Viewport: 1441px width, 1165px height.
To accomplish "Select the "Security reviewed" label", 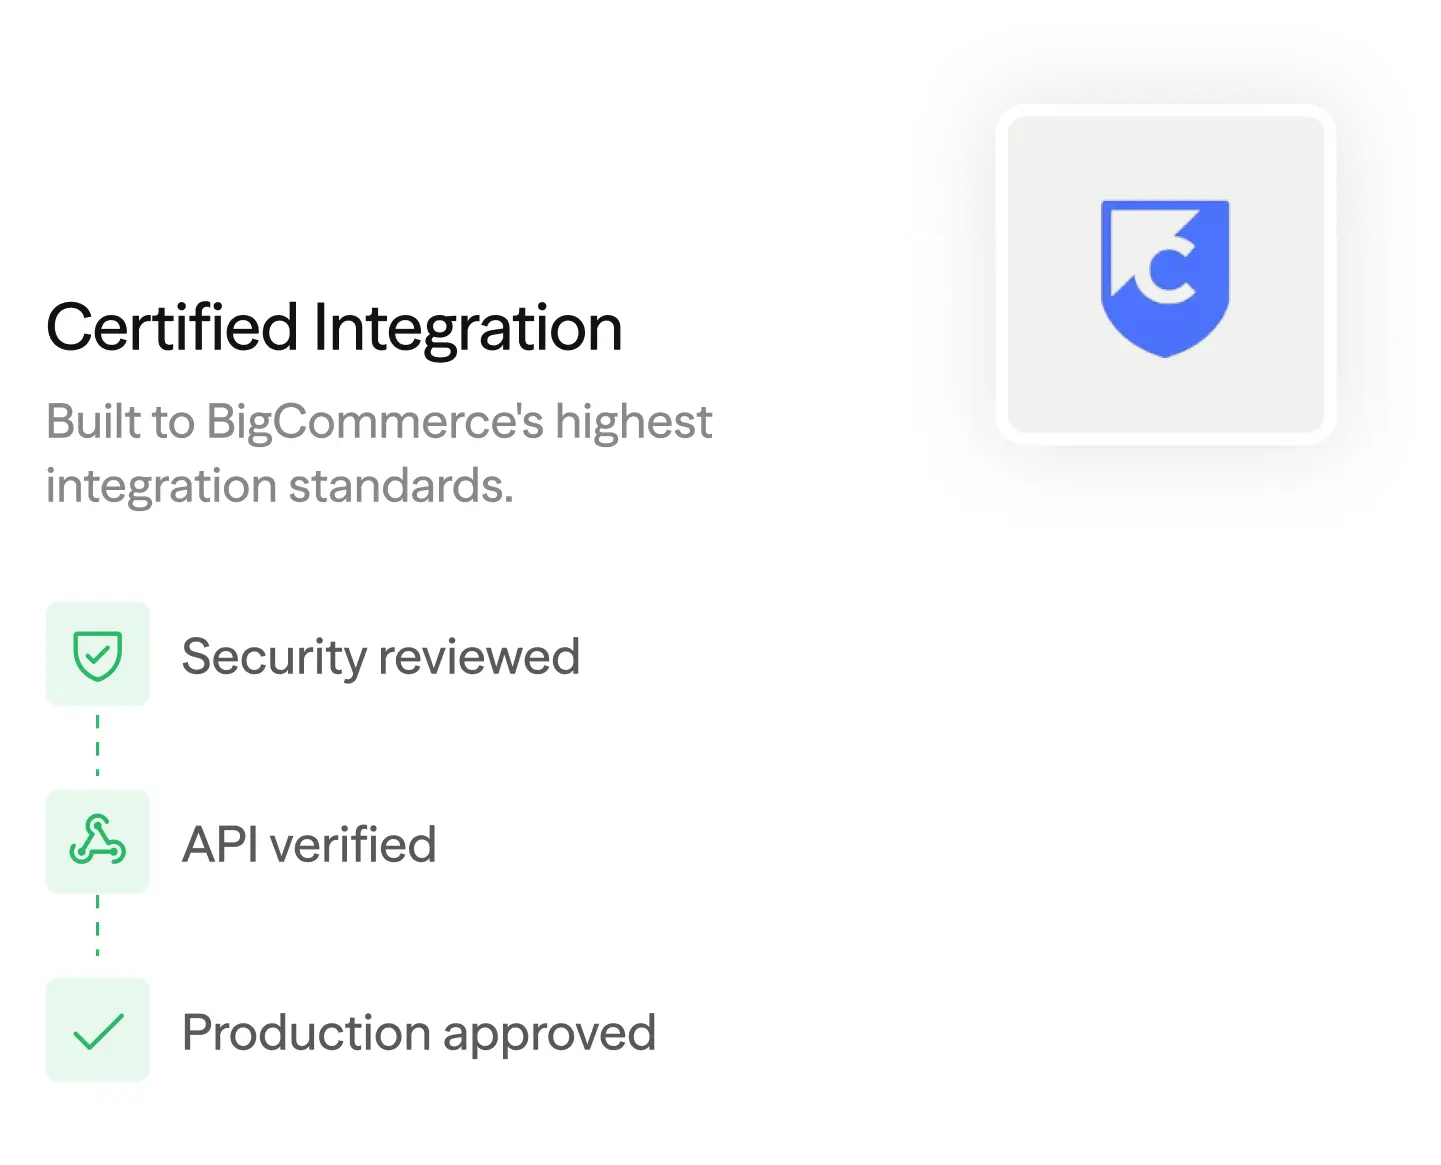I will 380,657.
